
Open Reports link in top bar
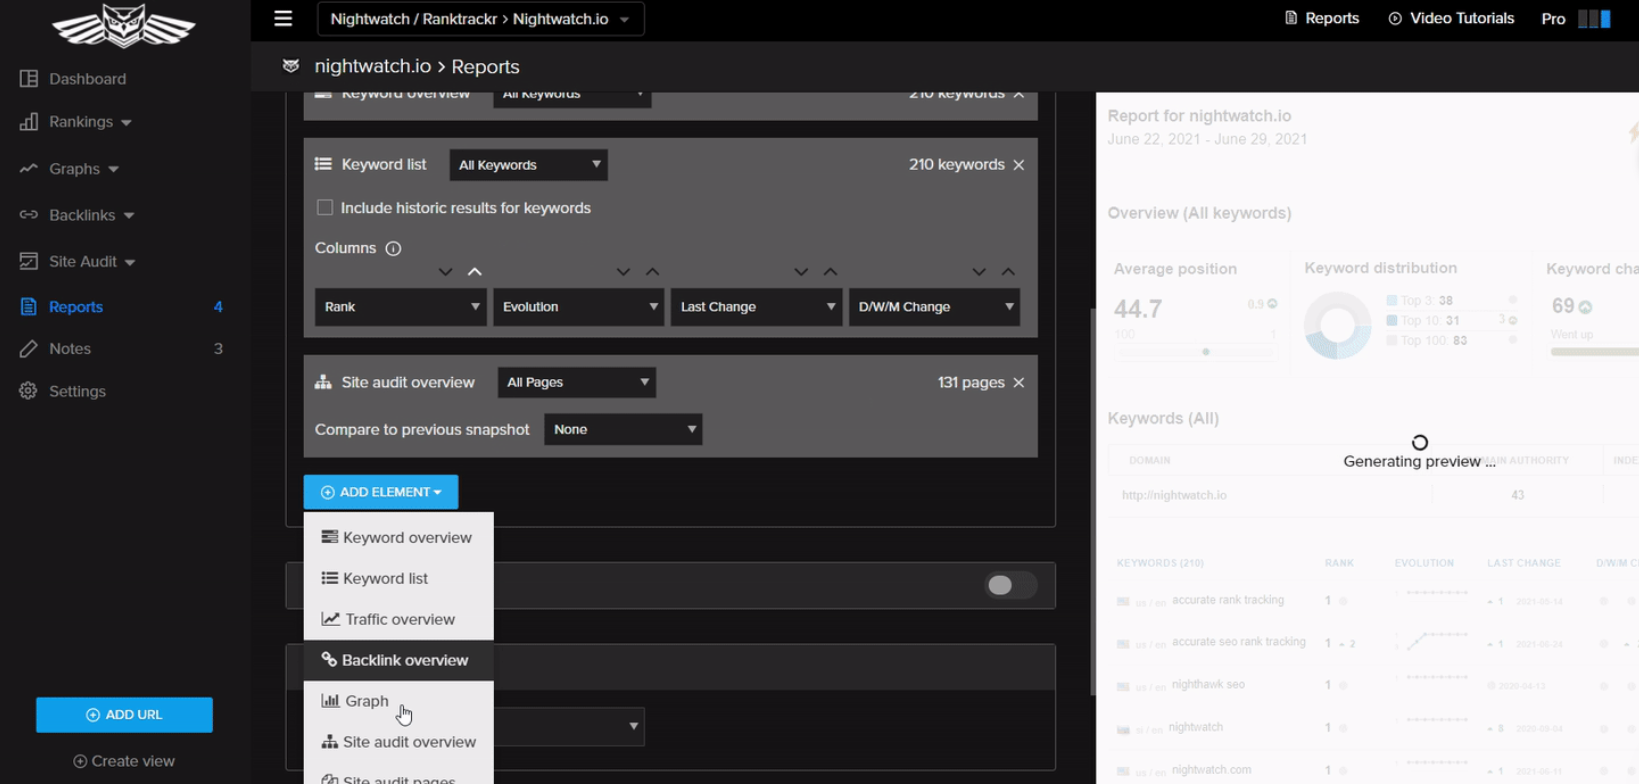(x=1321, y=18)
